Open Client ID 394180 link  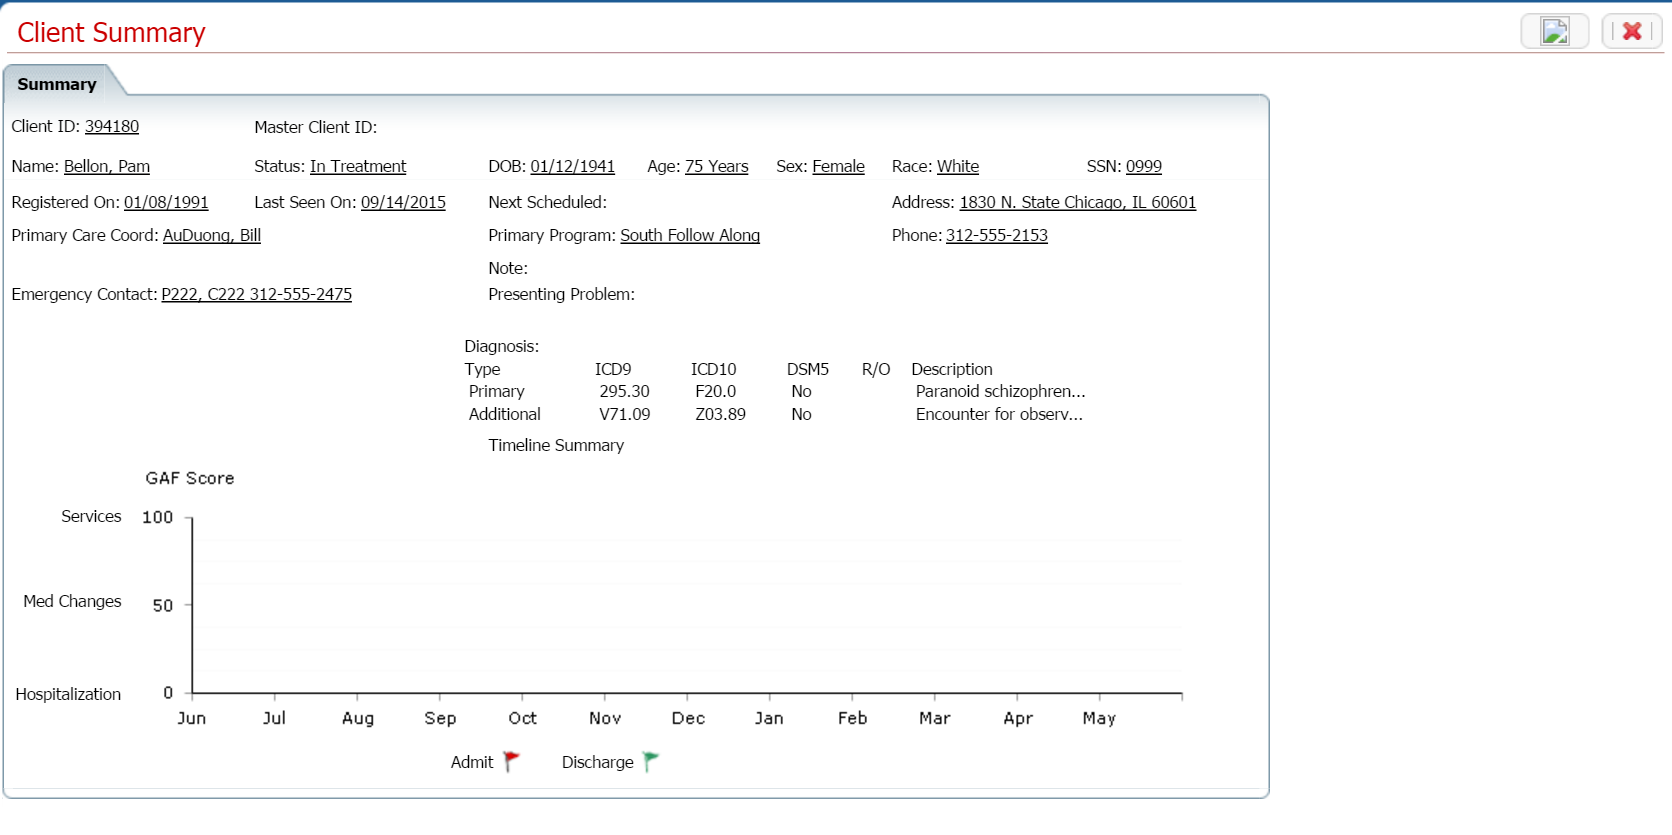[x=111, y=126]
